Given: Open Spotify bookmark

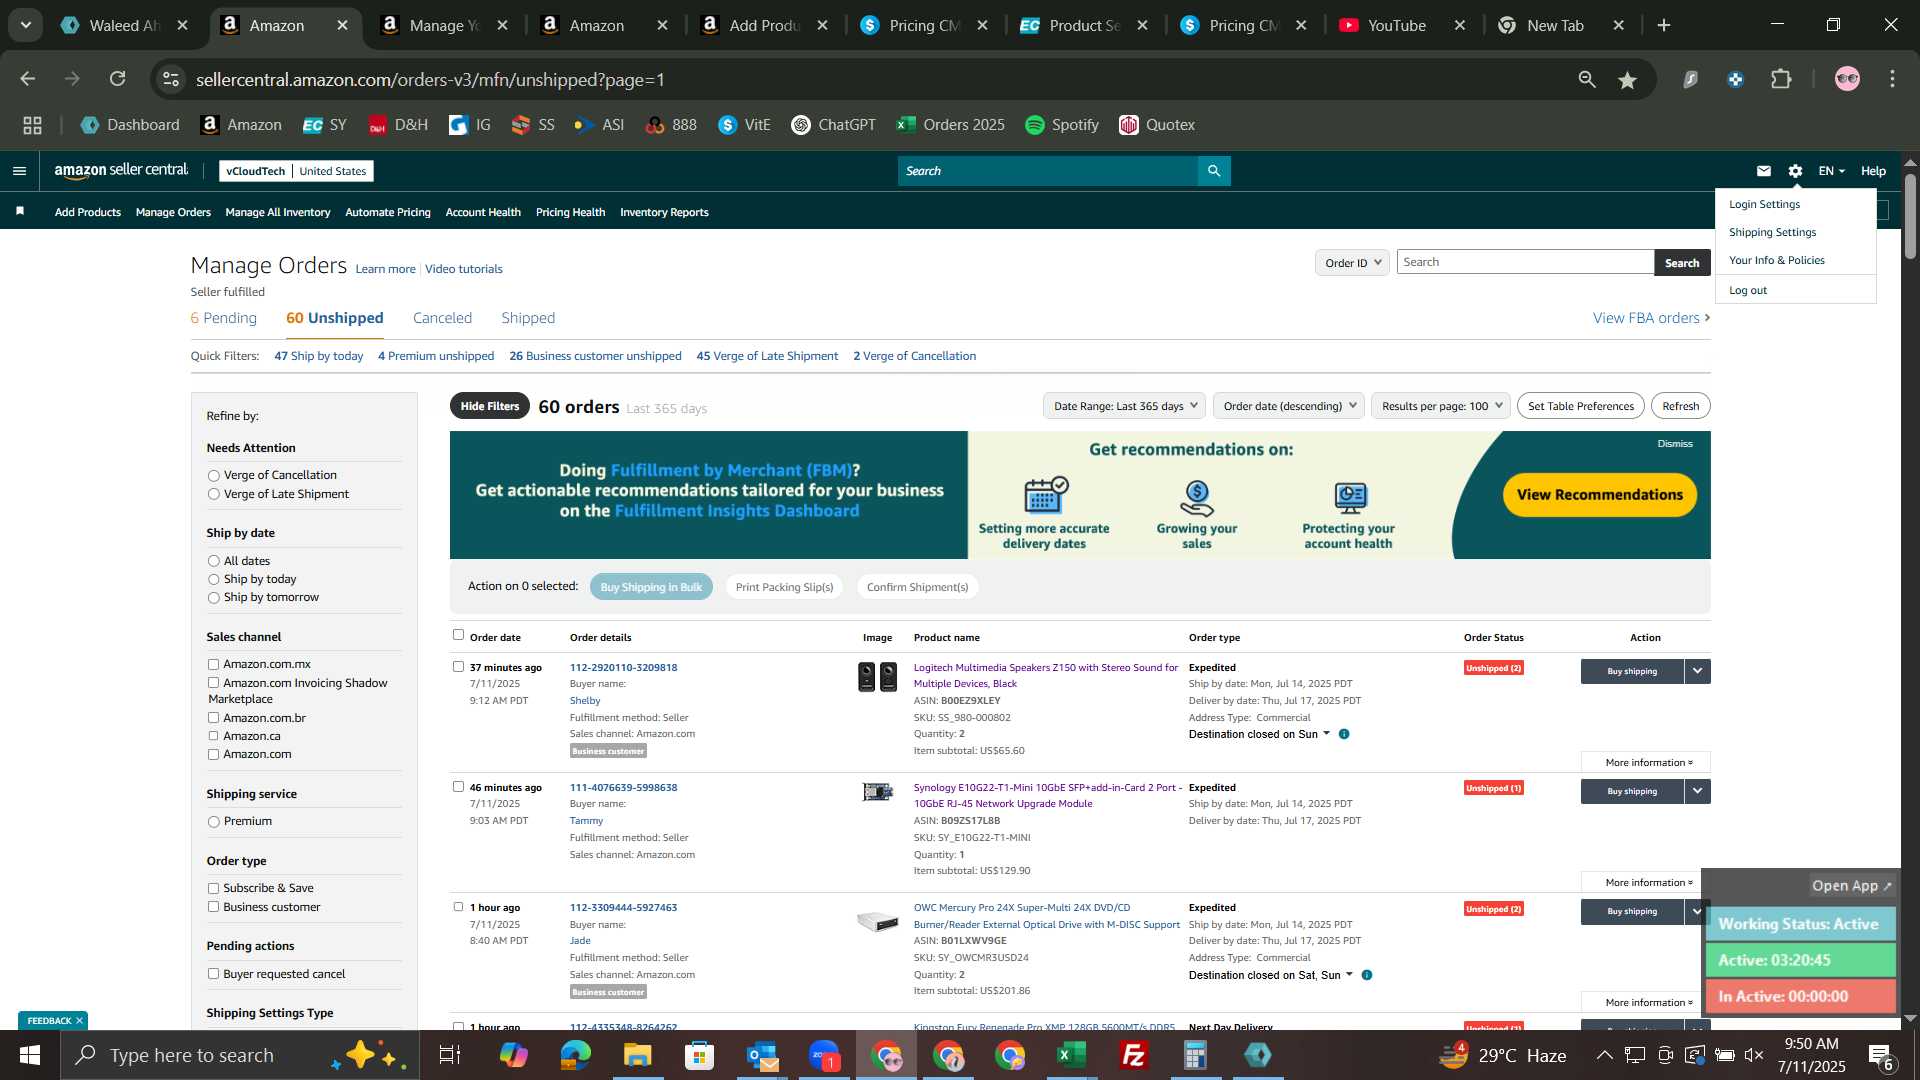Looking at the screenshot, I should click(x=1062, y=125).
